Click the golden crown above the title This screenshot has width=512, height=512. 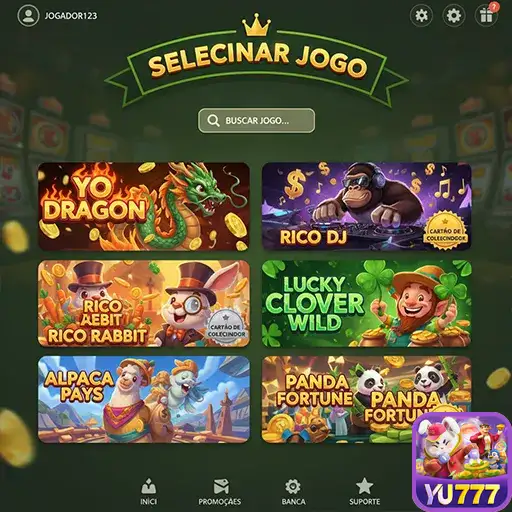click(256, 25)
